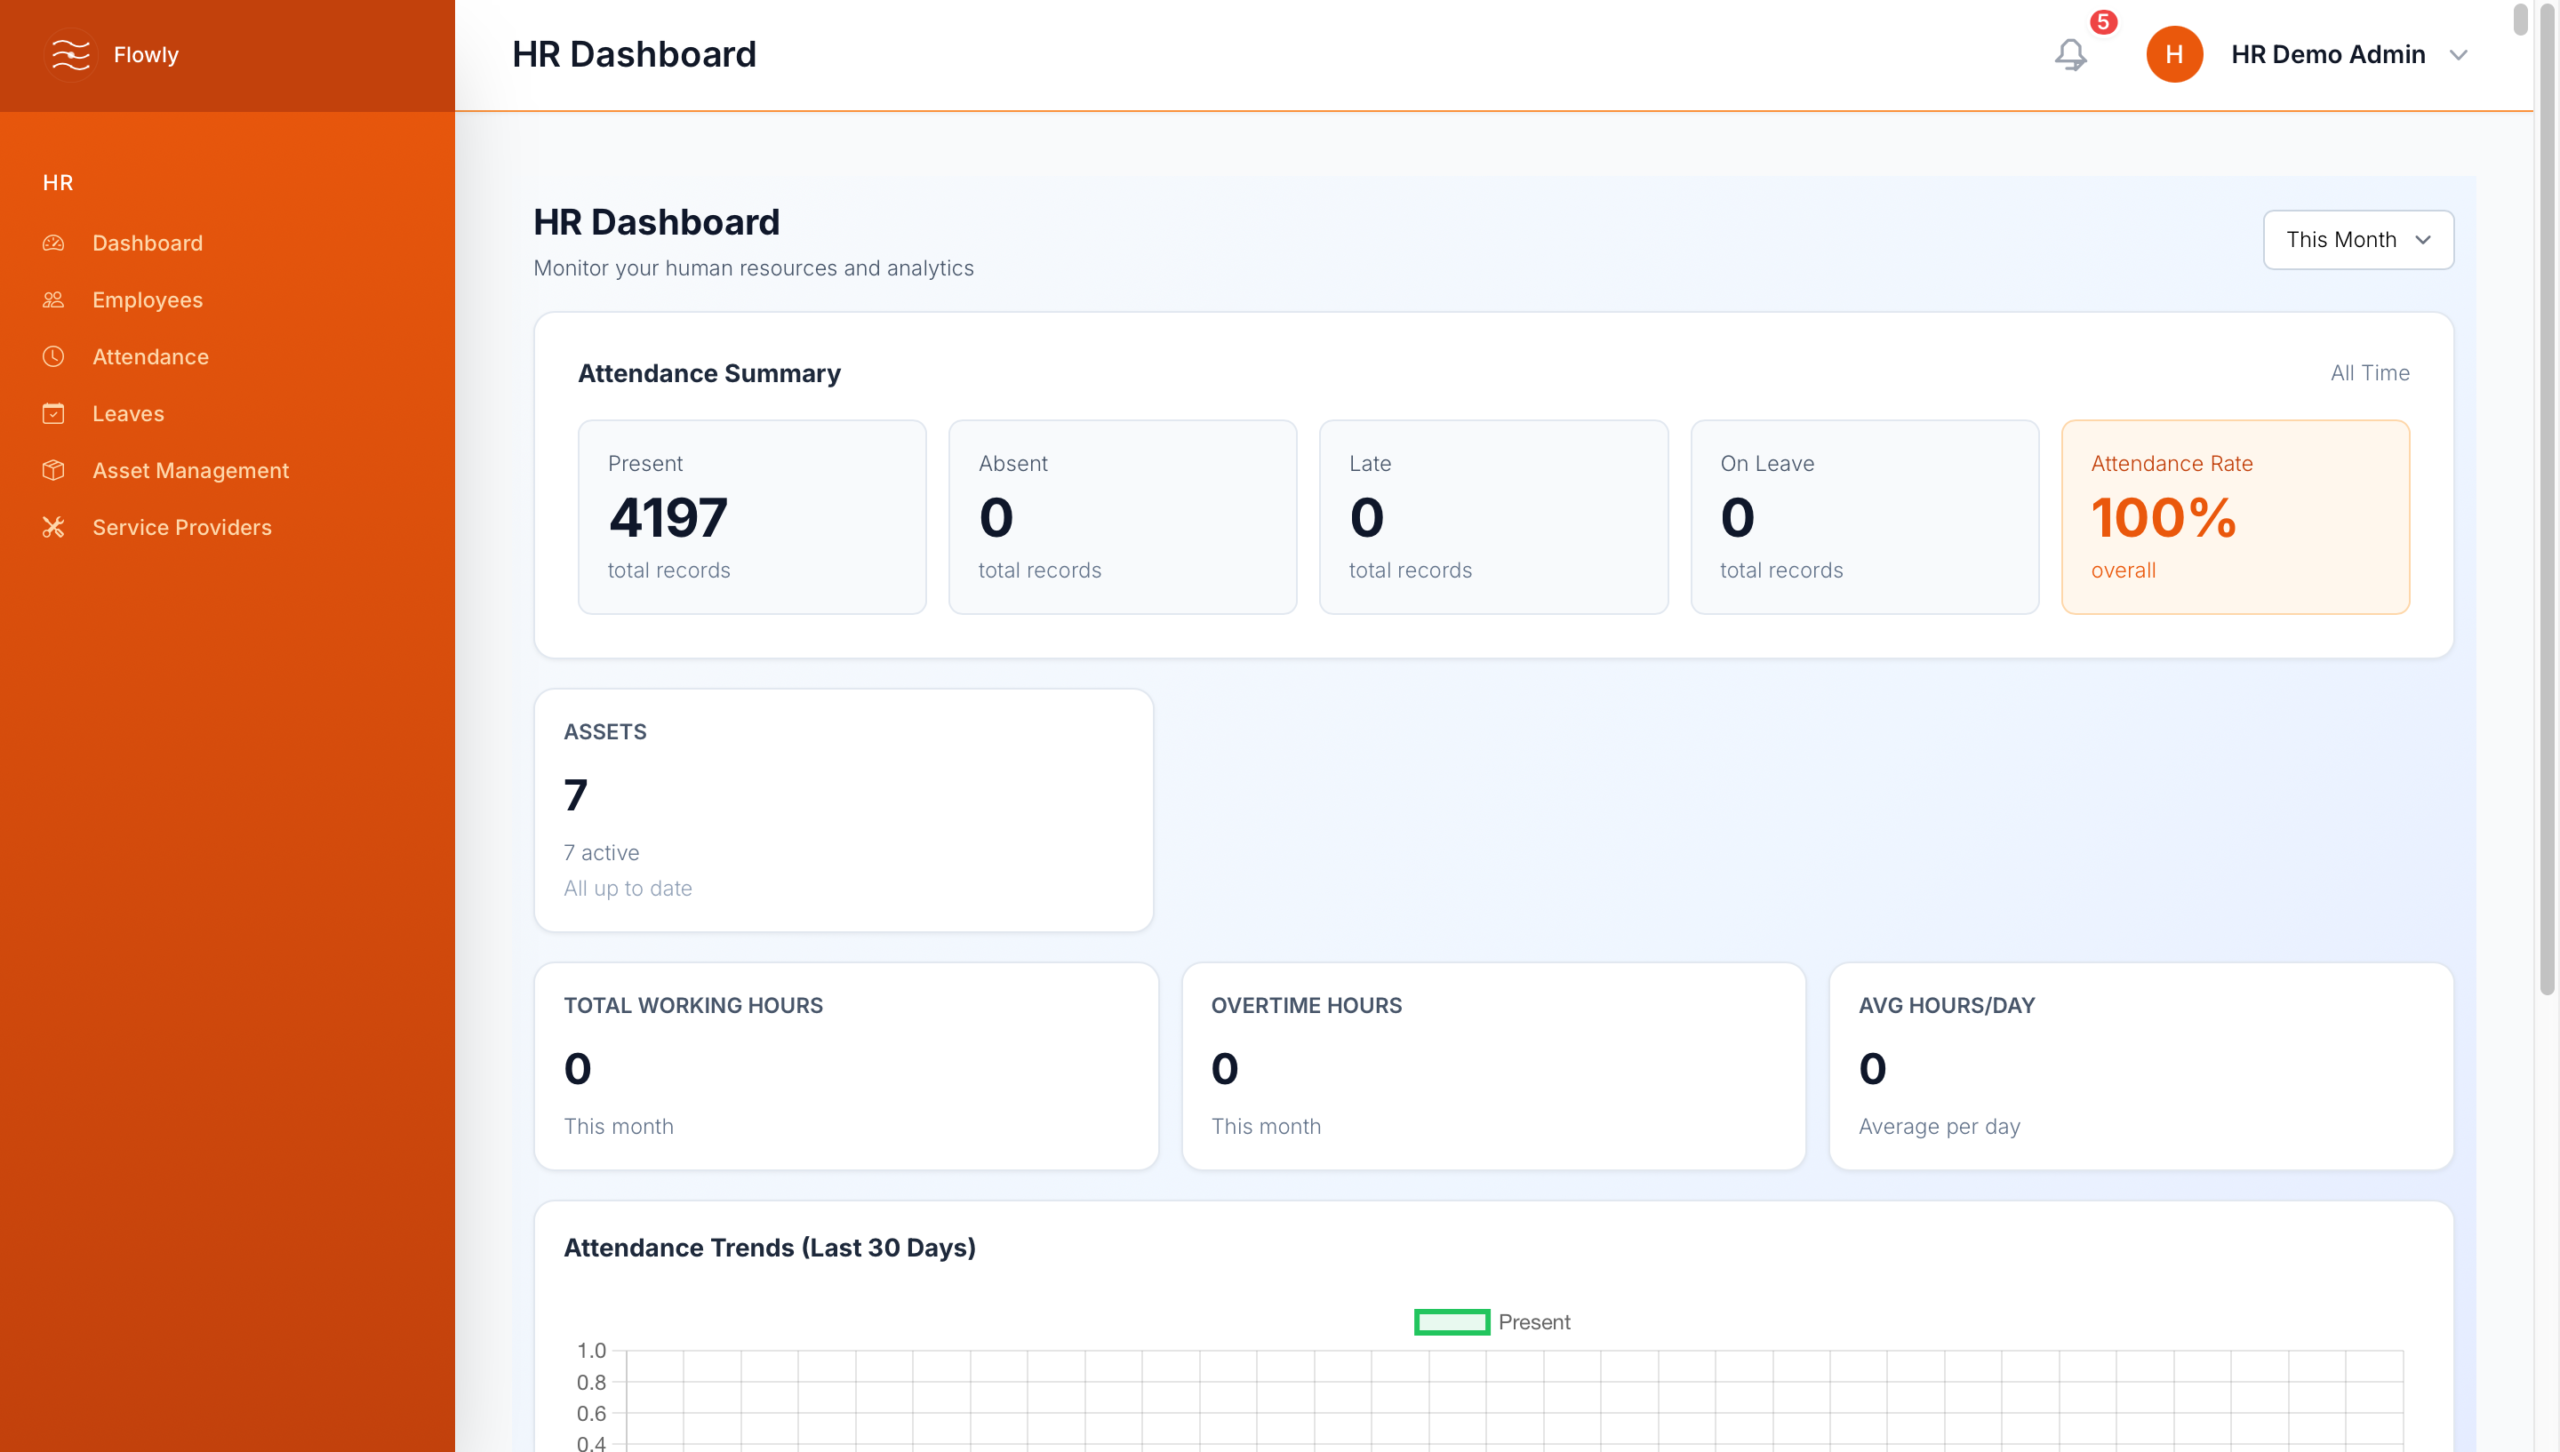Click the Attendance clock icon

[x=53, y=357]
